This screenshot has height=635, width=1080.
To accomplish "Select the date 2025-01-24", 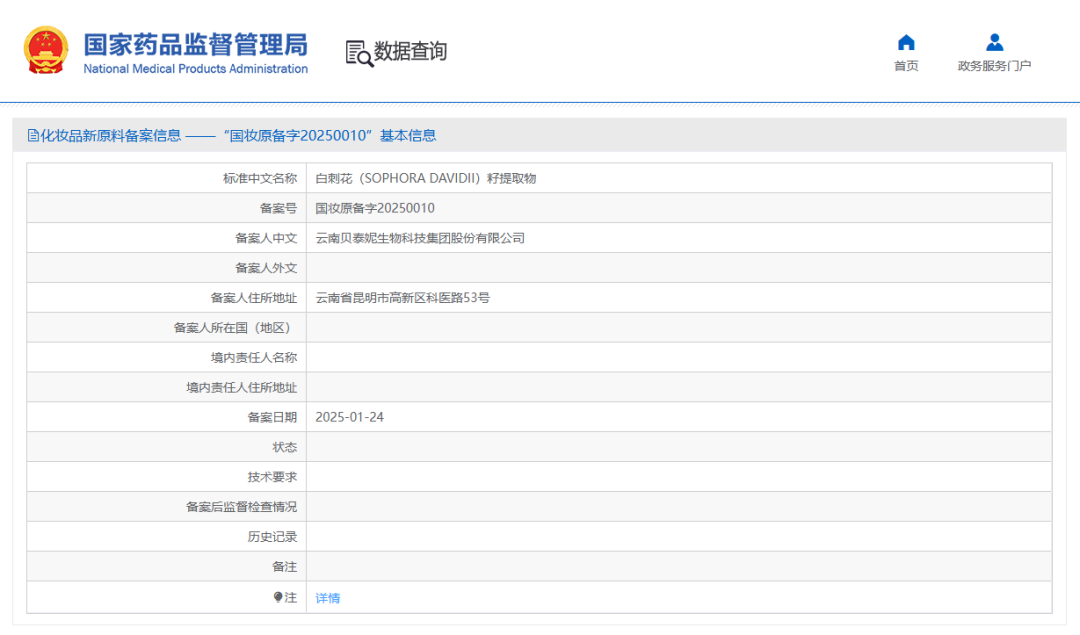I will (349, 417).
